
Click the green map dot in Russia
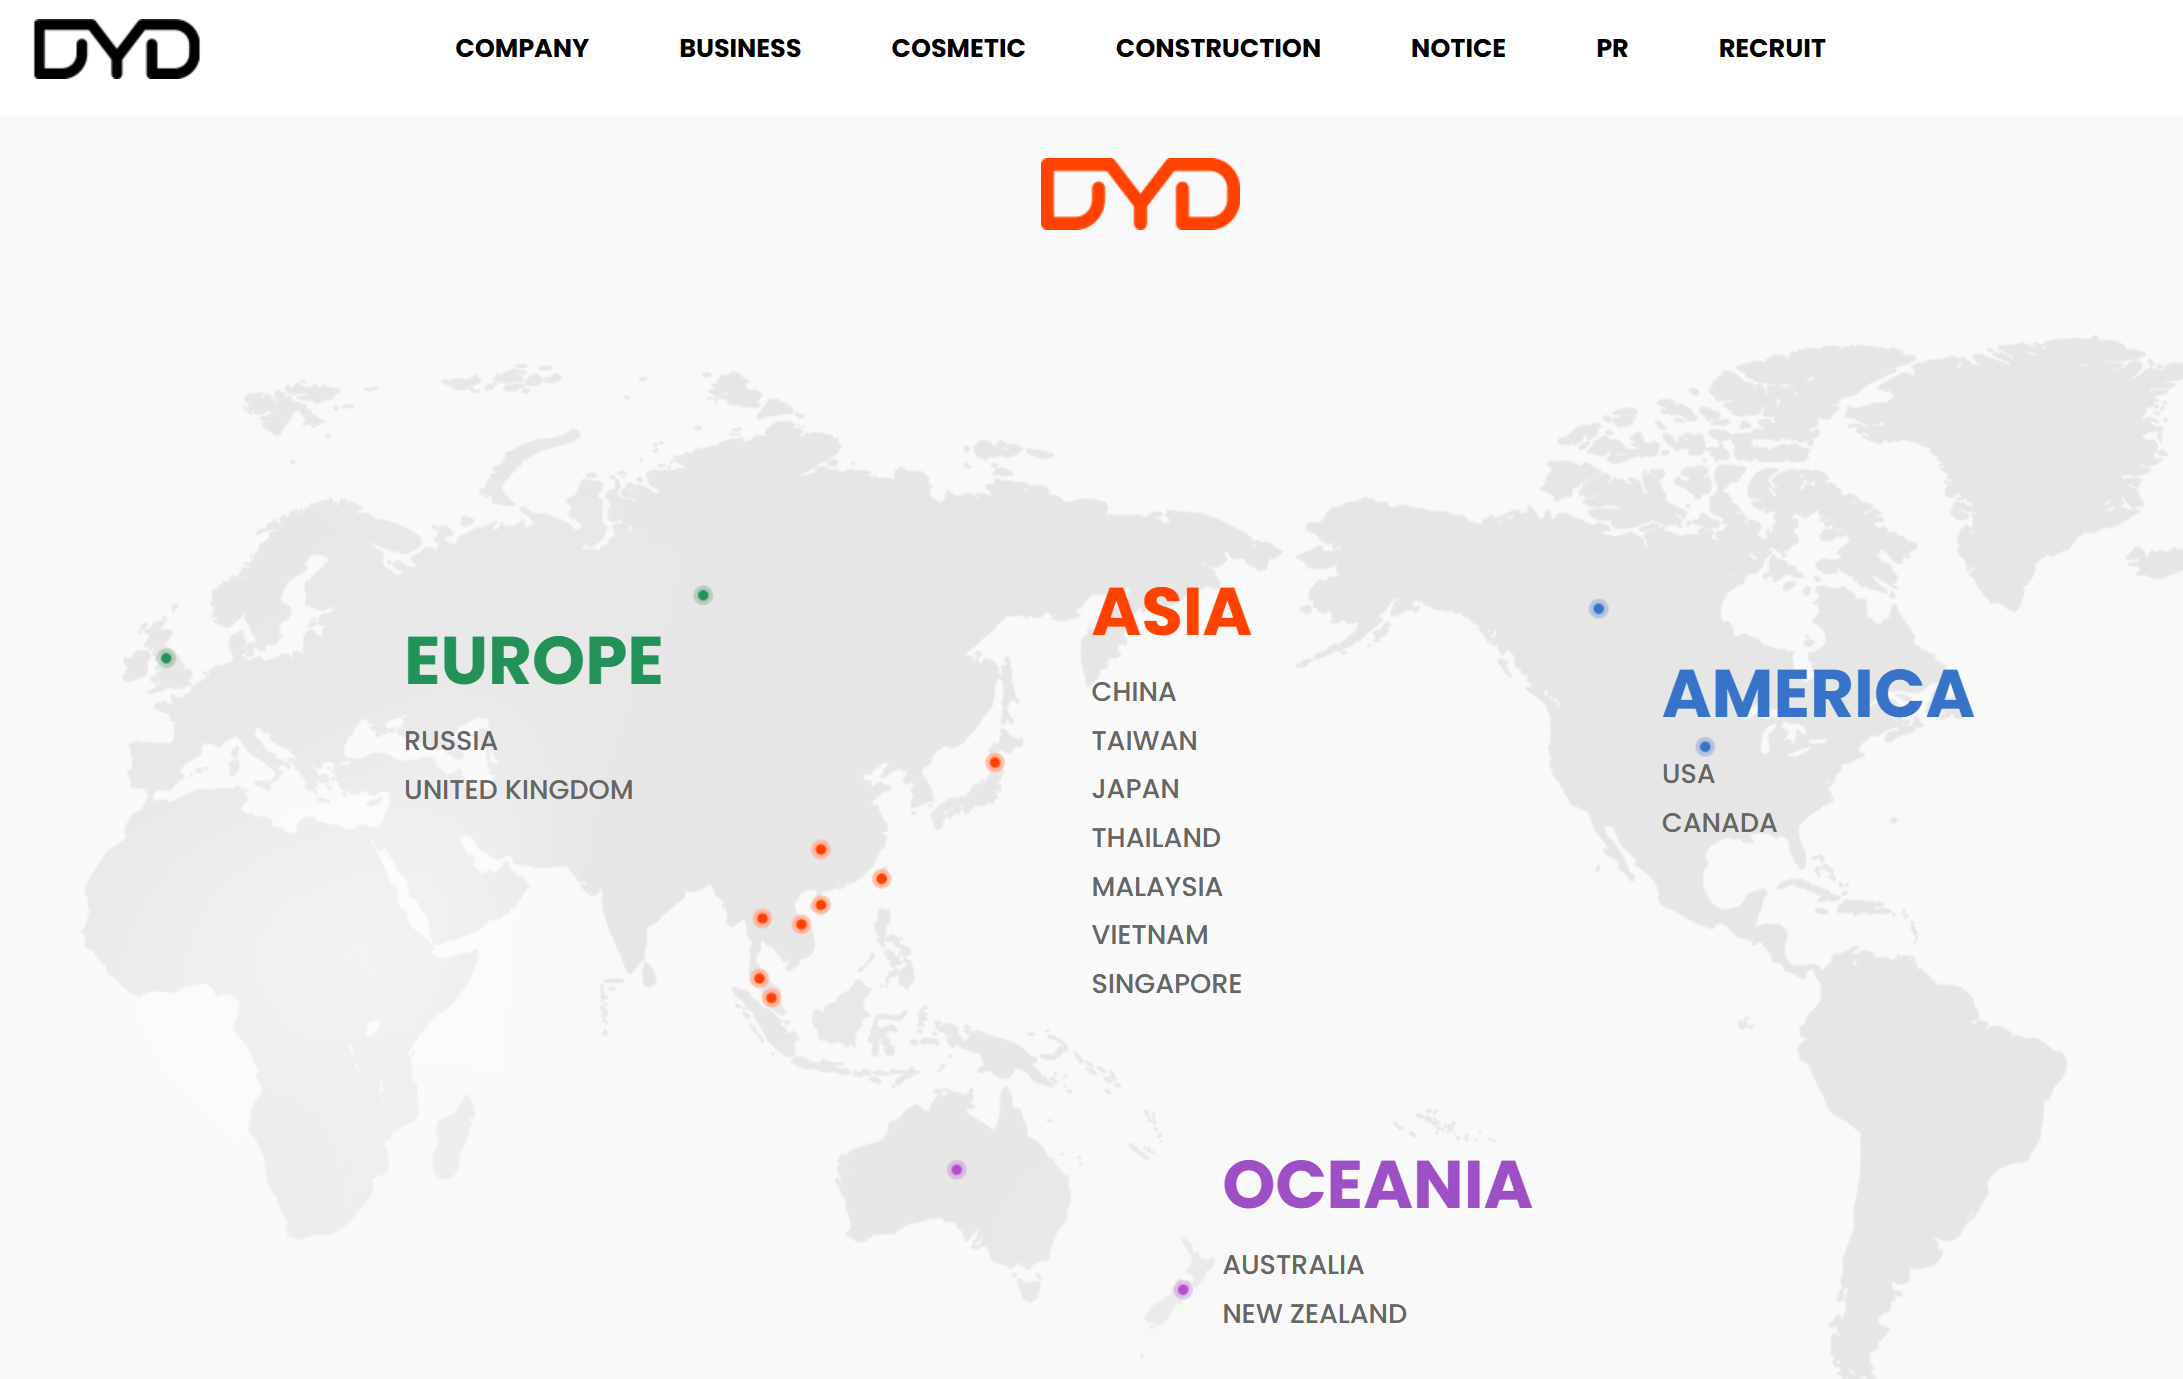[703, 595]
